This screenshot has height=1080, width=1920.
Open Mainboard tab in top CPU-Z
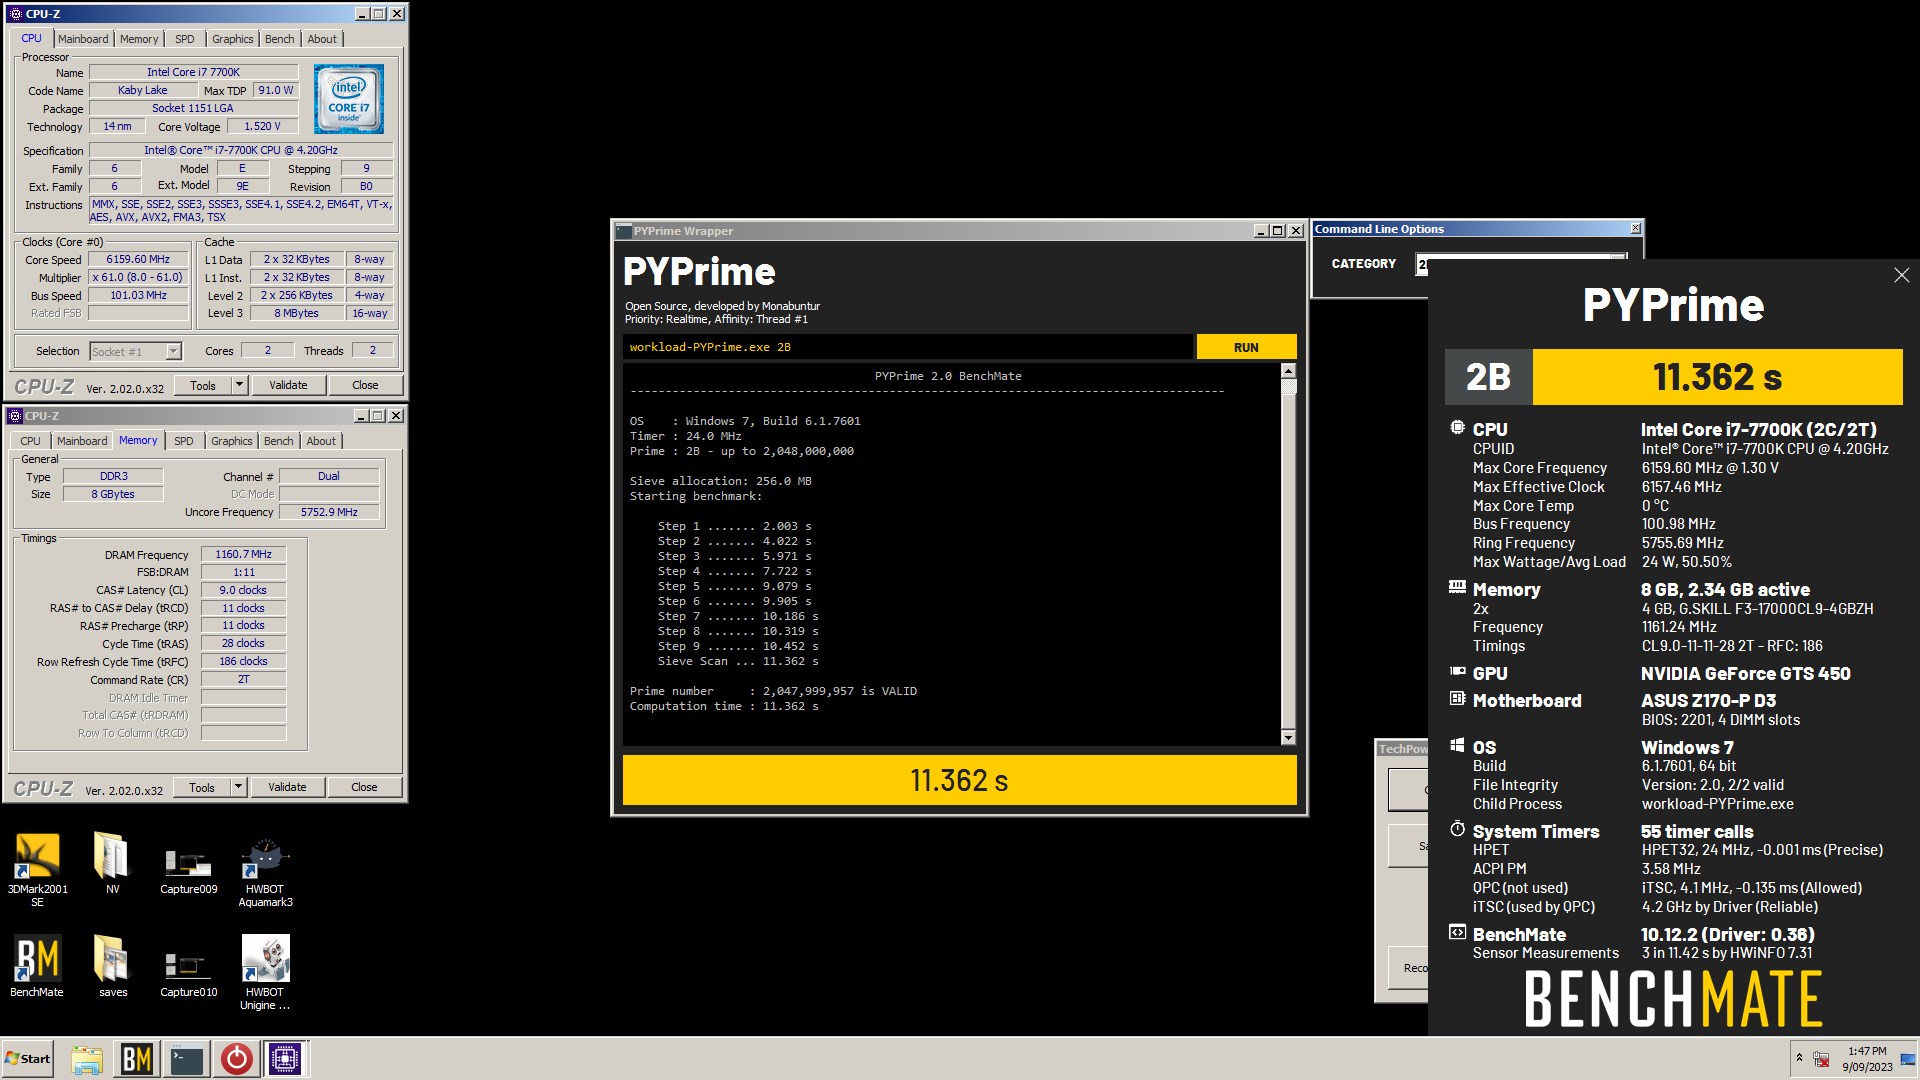point(83,39)
